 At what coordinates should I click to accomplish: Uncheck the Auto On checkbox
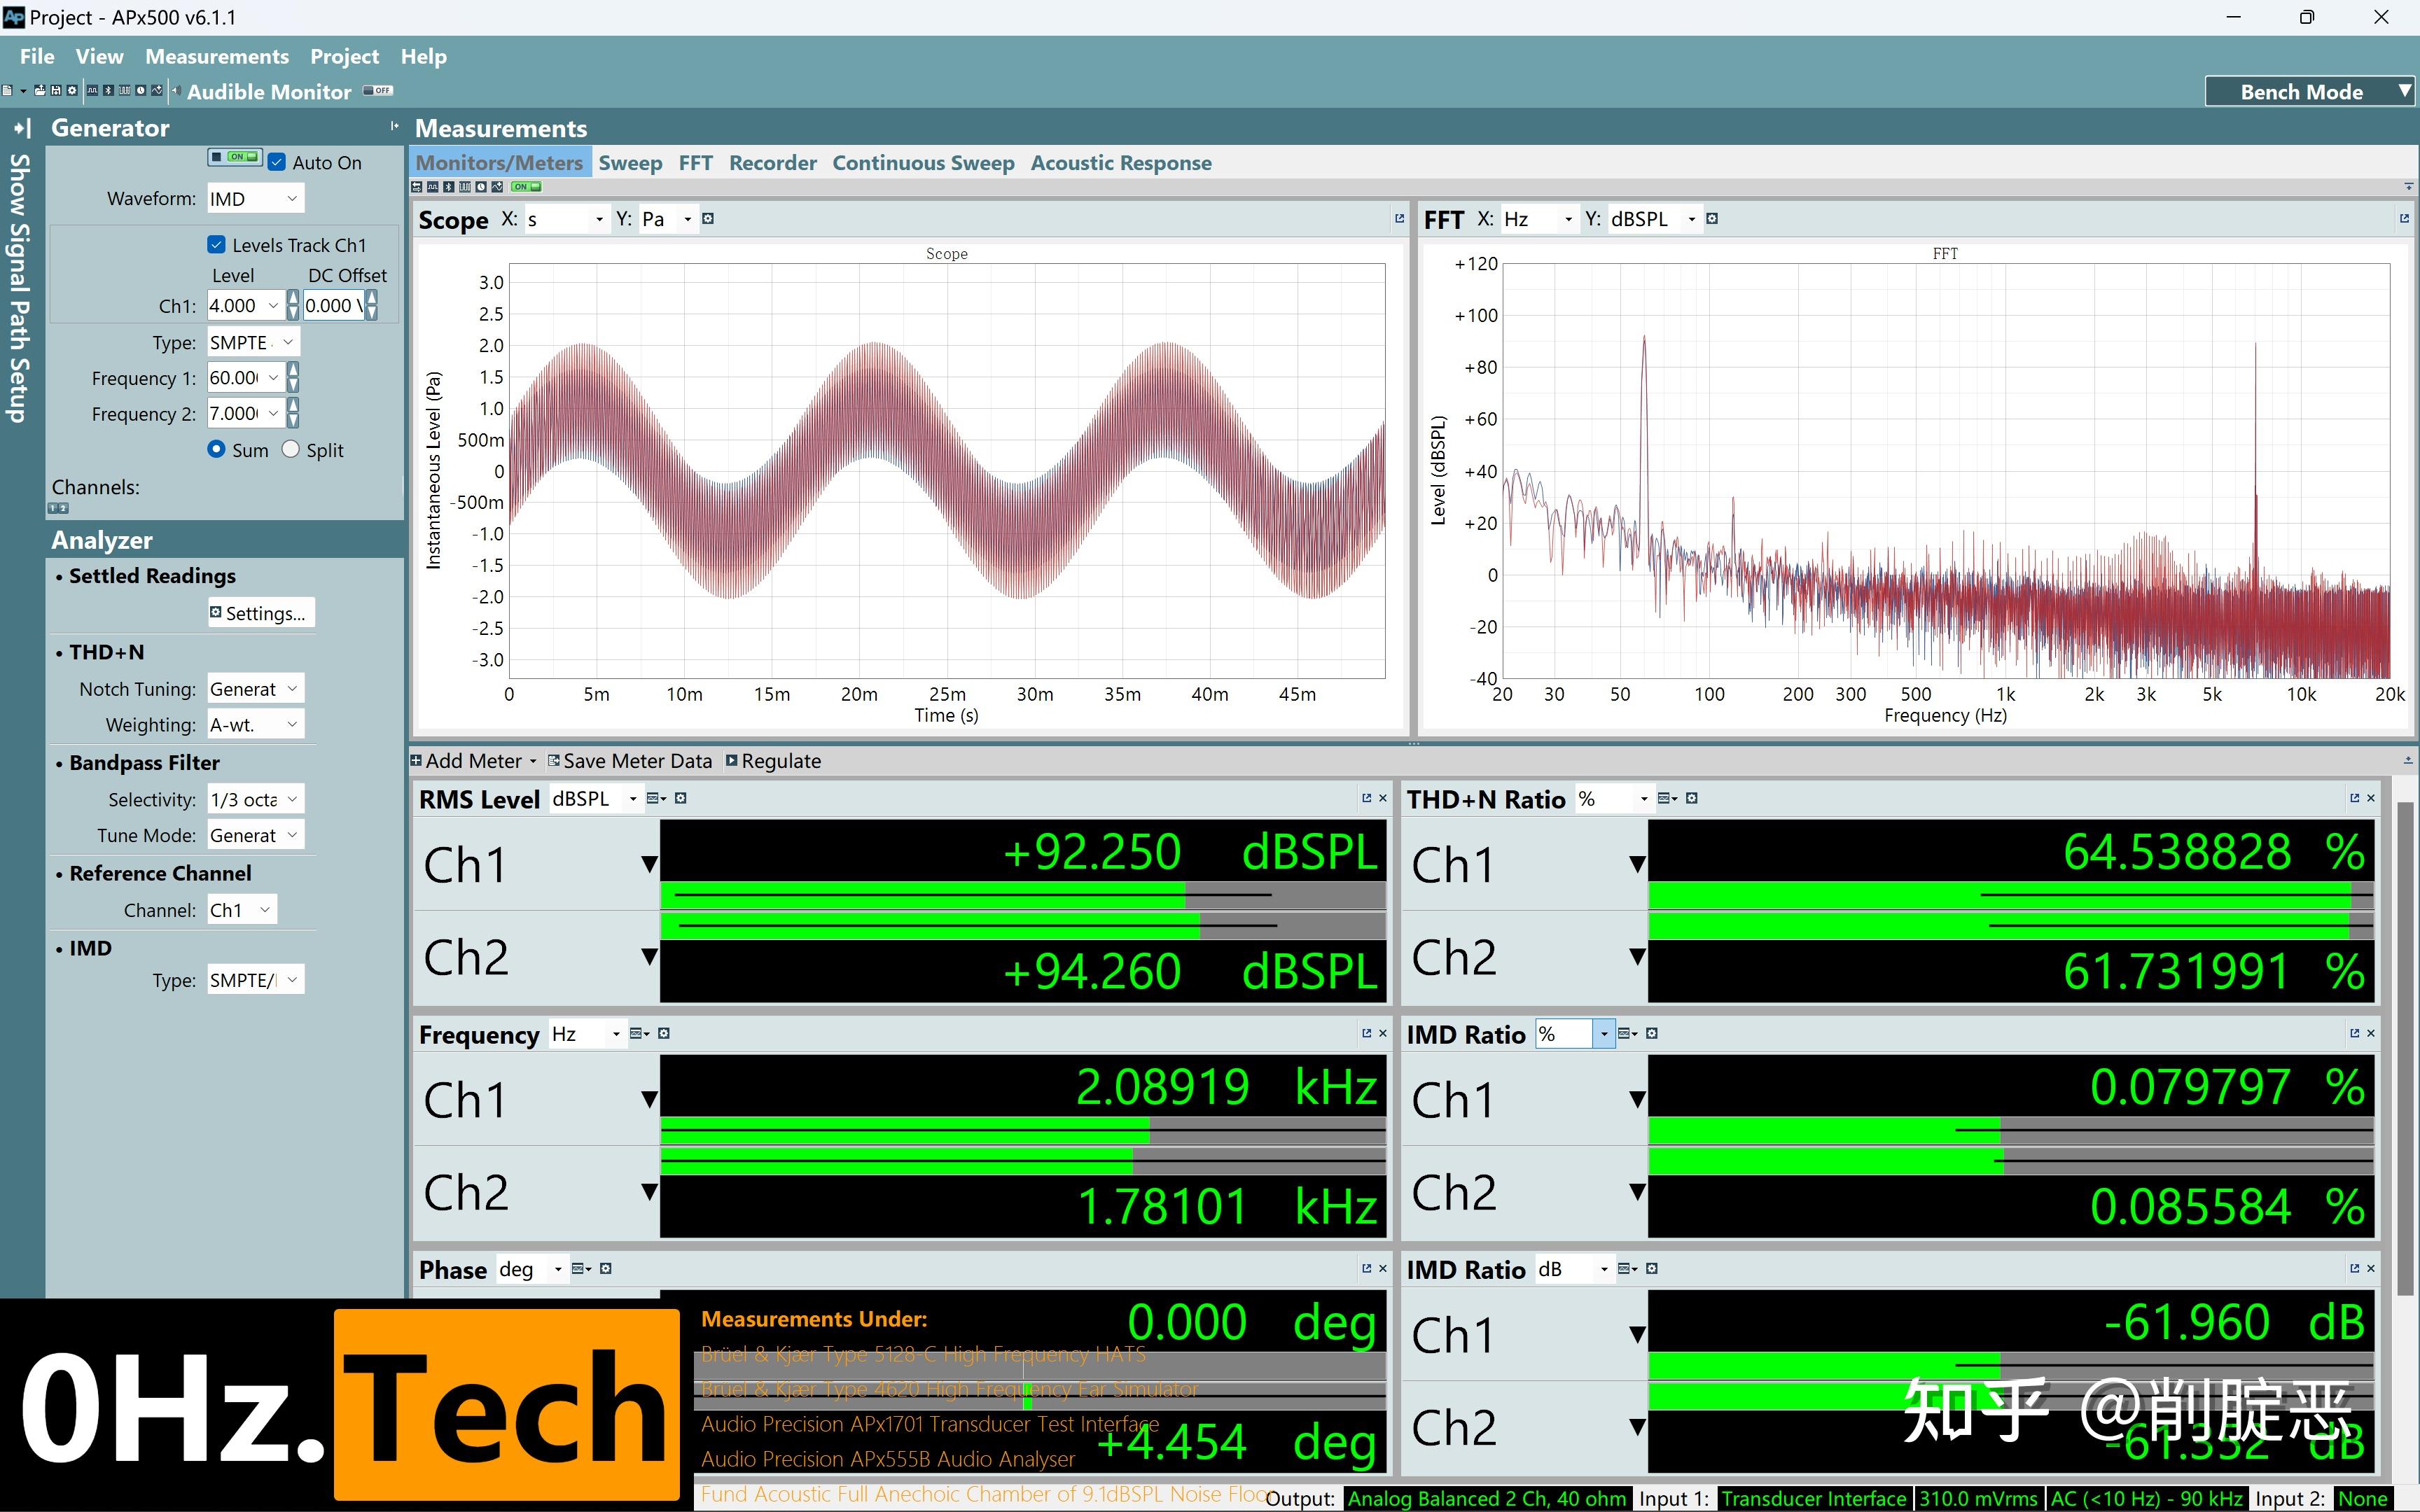click(x=277, y=162)
